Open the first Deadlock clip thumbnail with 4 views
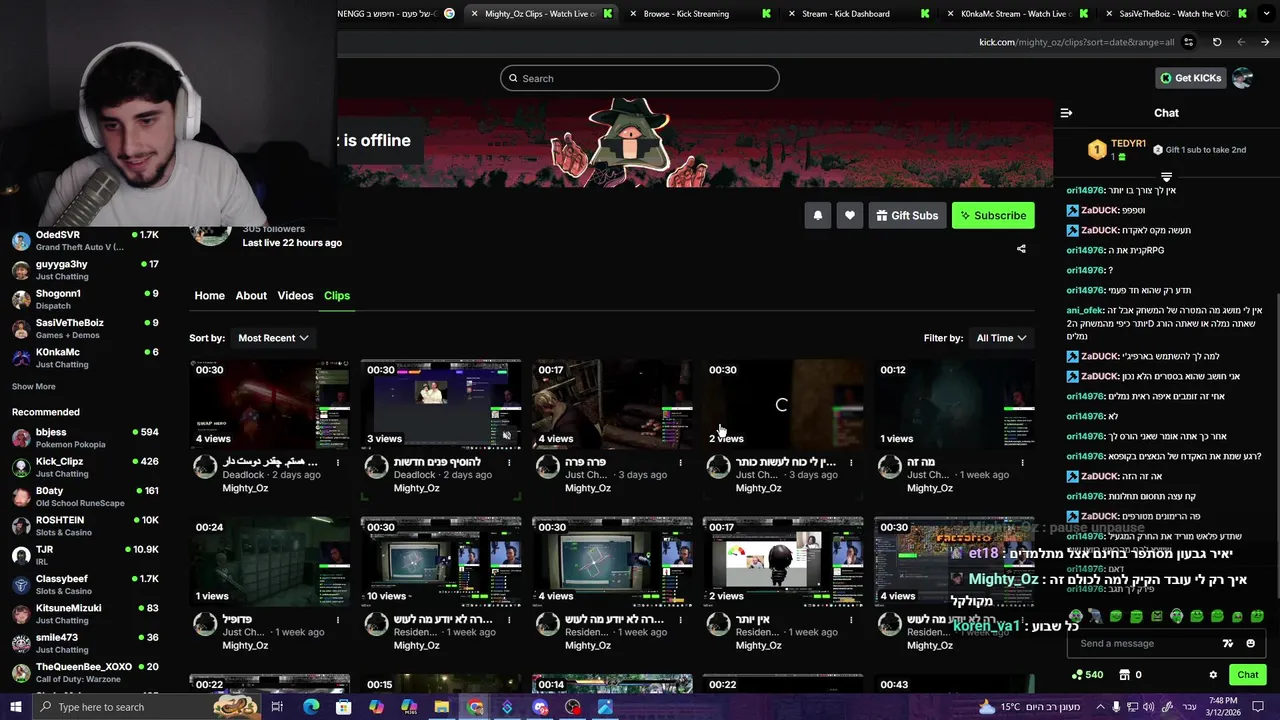The width and height of the screenshot is (1280, 720). pyautogui.click(x=270, y=404)
